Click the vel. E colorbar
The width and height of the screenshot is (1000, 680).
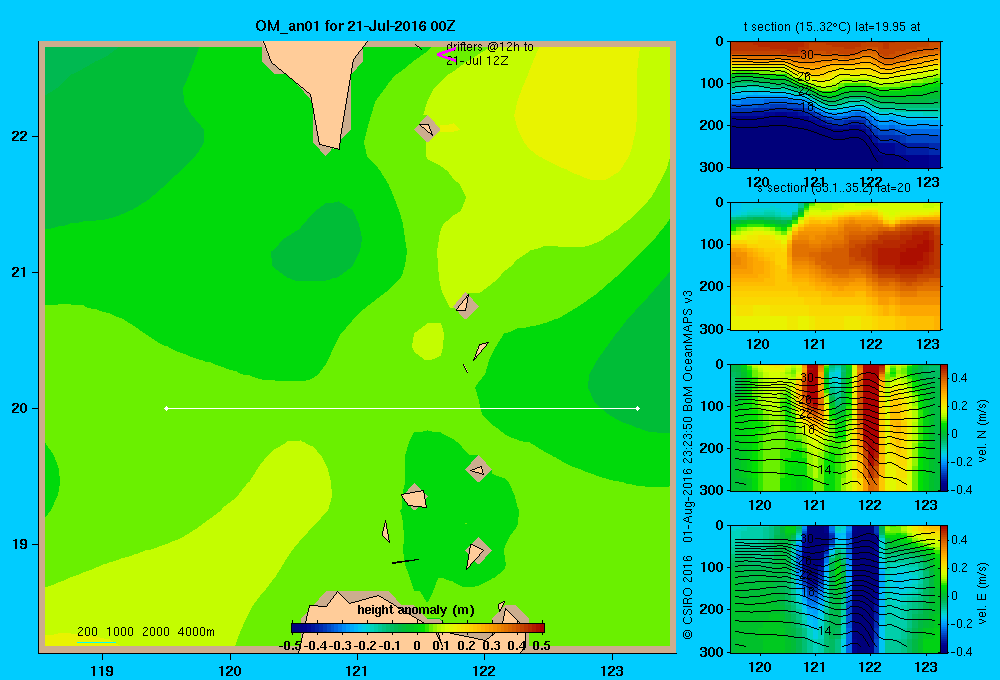tap(944, 589)
